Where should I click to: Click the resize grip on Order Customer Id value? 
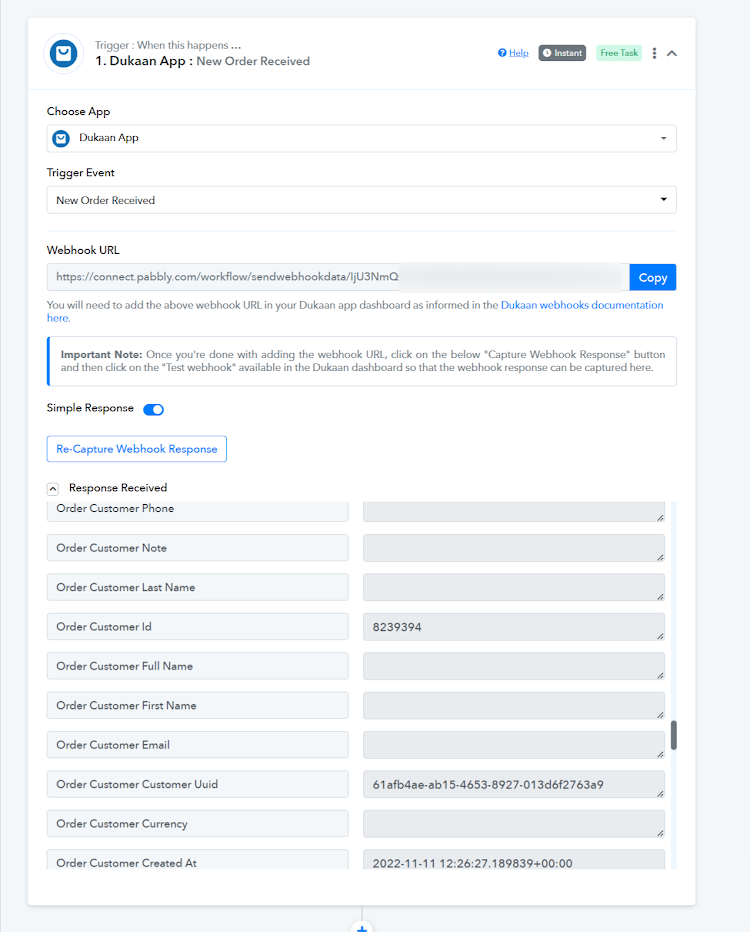point(660,636)
